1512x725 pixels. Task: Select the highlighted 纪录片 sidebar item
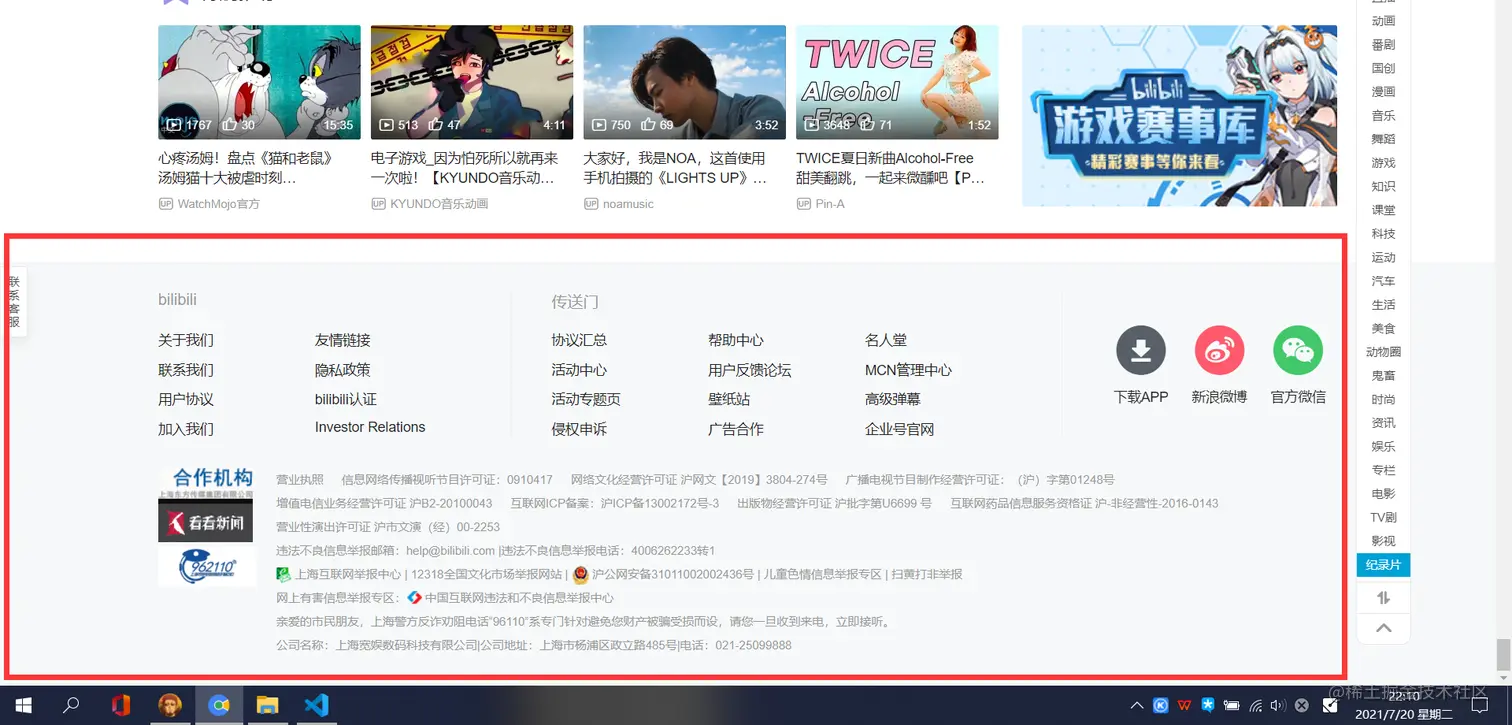coord(1383,565)
